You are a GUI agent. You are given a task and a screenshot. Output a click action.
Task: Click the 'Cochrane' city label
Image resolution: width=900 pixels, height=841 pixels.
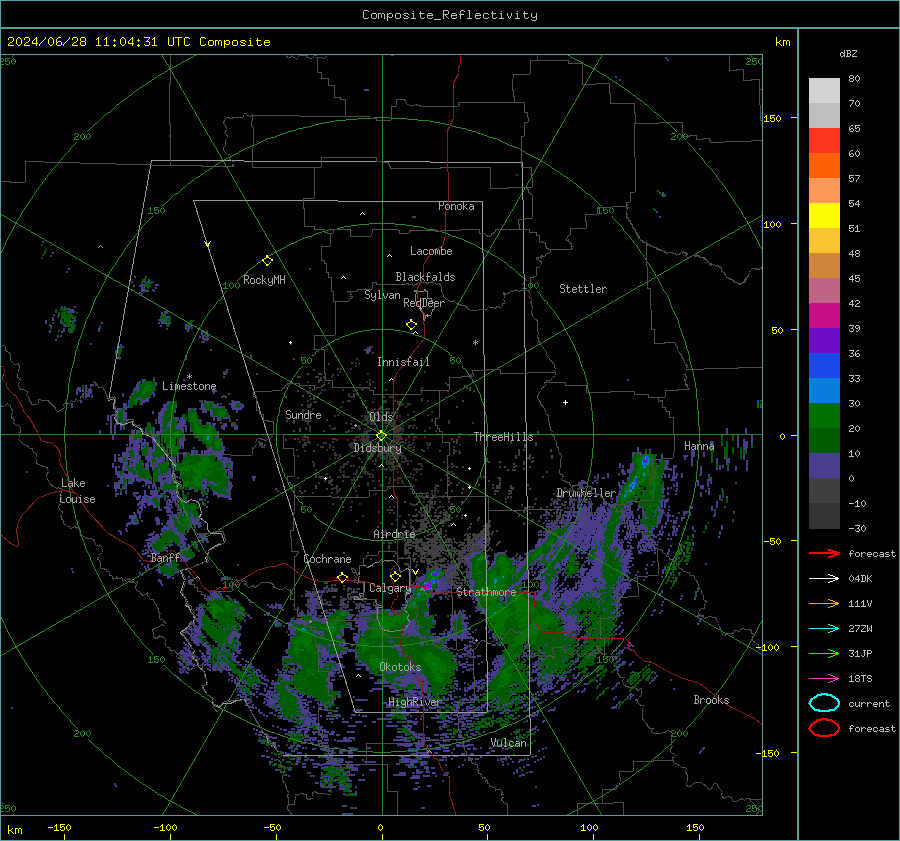pyautogui.click(x=327, y=559)
